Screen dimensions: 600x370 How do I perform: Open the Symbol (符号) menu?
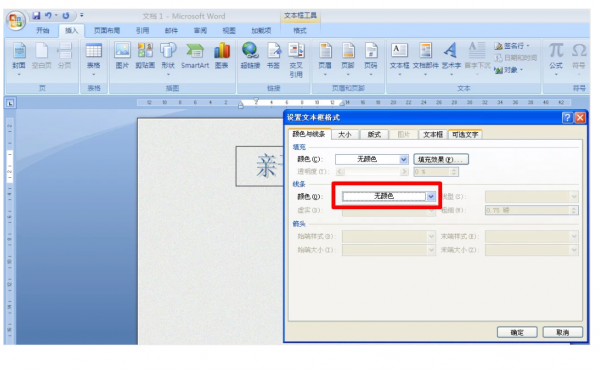tap(579, 59)
